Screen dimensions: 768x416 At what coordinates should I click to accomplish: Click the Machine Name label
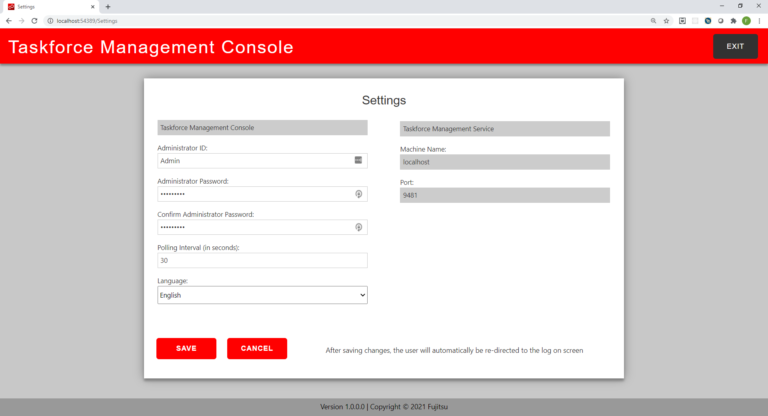[x=423, y=149]
